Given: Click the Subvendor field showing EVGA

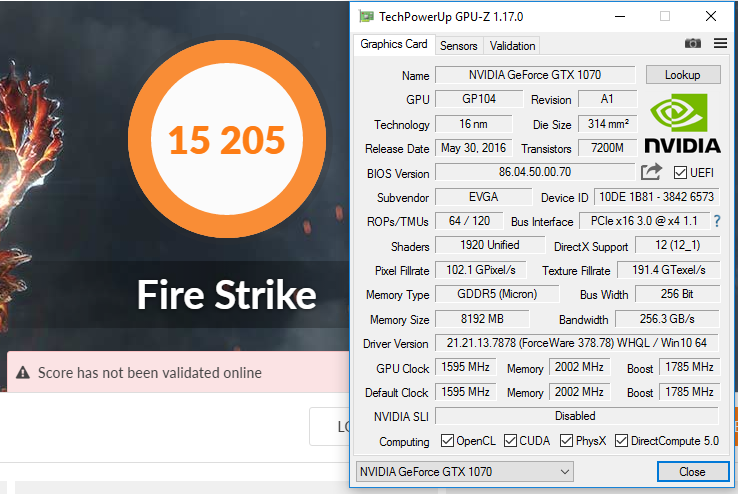Looking at the screenshot, I should (483, 197).
